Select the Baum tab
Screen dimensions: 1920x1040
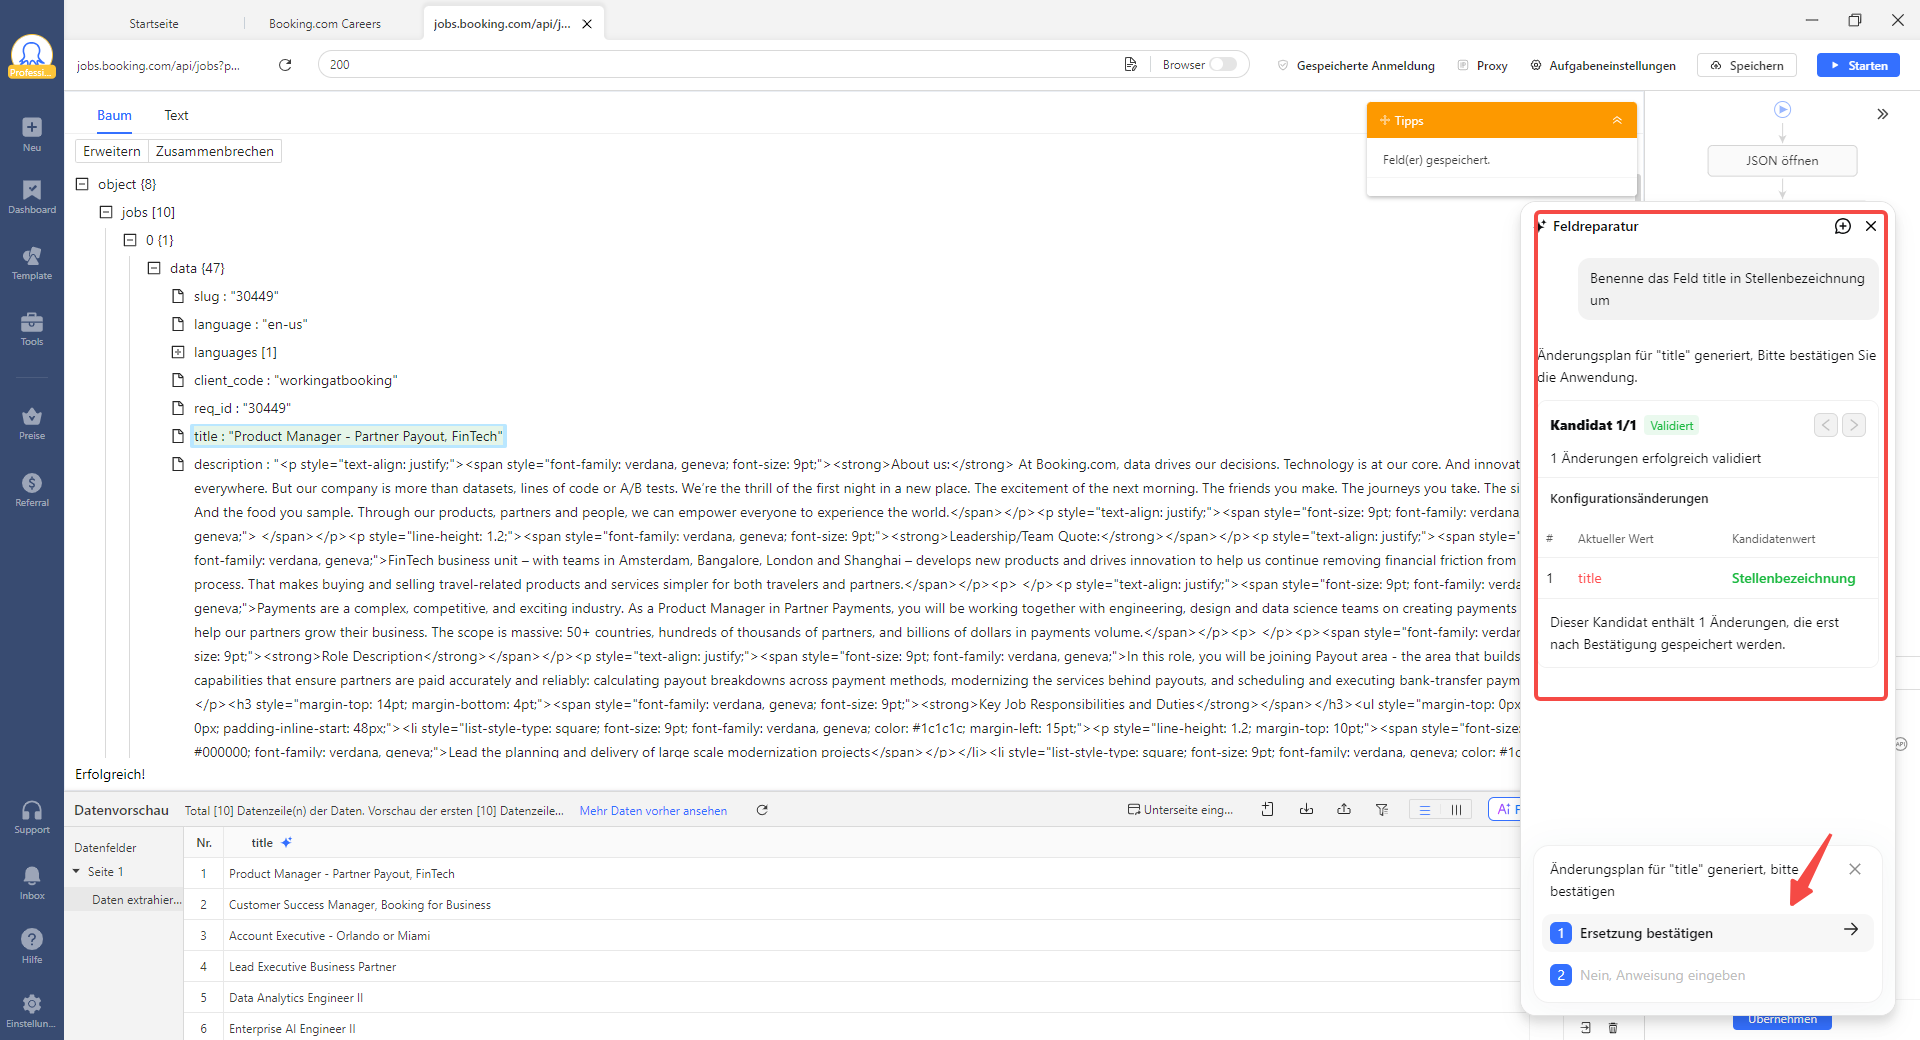(x=114, y=115)
